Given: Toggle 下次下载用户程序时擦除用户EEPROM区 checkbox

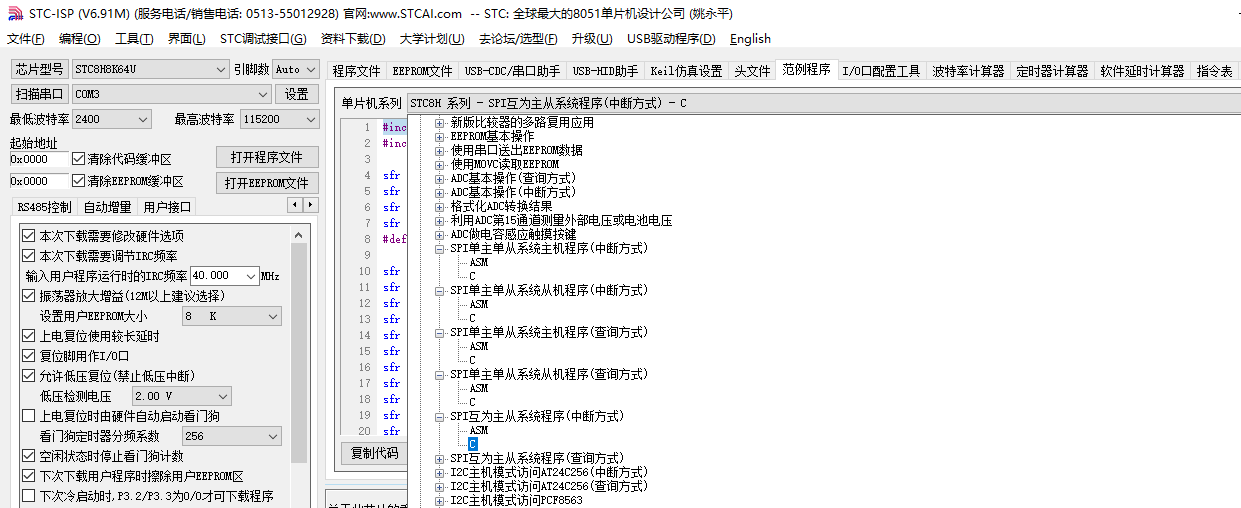Looking at the screenshot, I should [x=28, y=476].
